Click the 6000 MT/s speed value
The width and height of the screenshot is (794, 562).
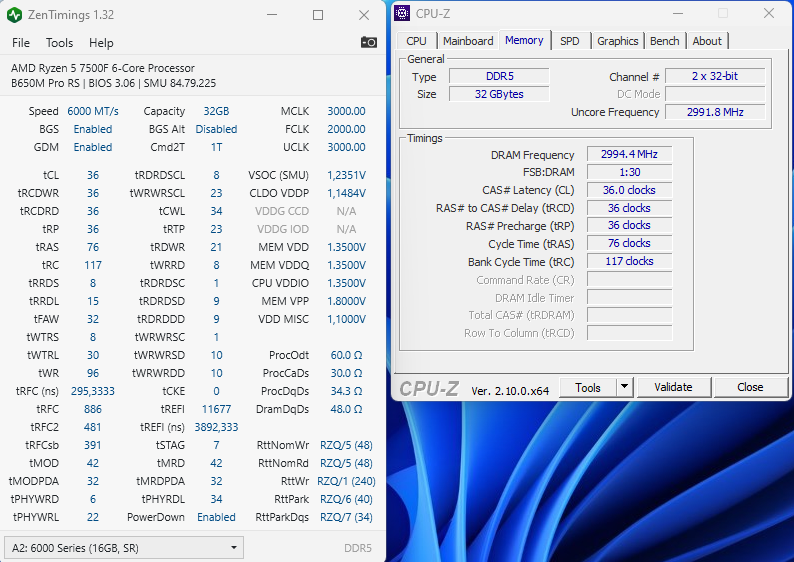point(93,111)
